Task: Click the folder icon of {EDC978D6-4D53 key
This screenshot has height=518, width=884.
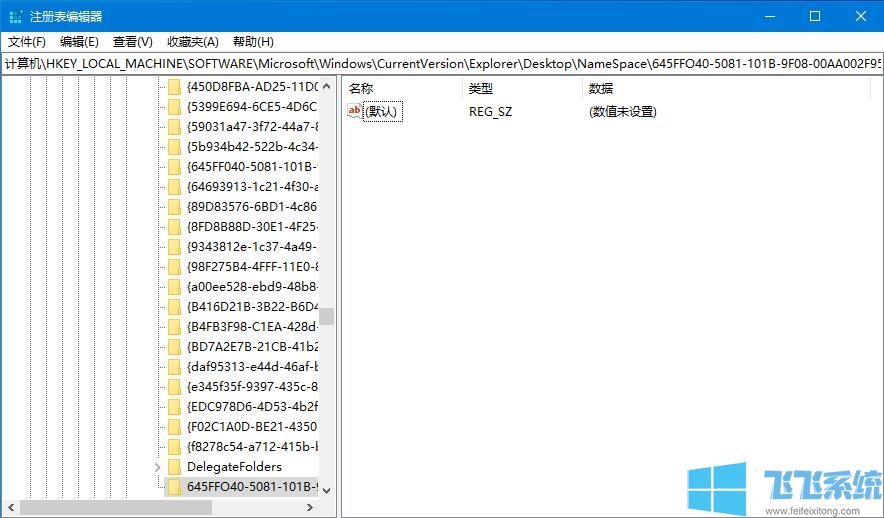Action: (x=174, y=407)
